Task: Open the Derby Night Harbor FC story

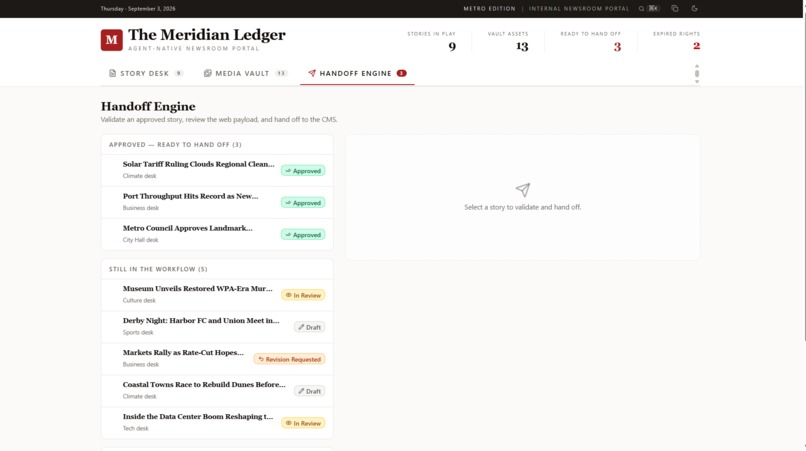Action: click(217, 327)
